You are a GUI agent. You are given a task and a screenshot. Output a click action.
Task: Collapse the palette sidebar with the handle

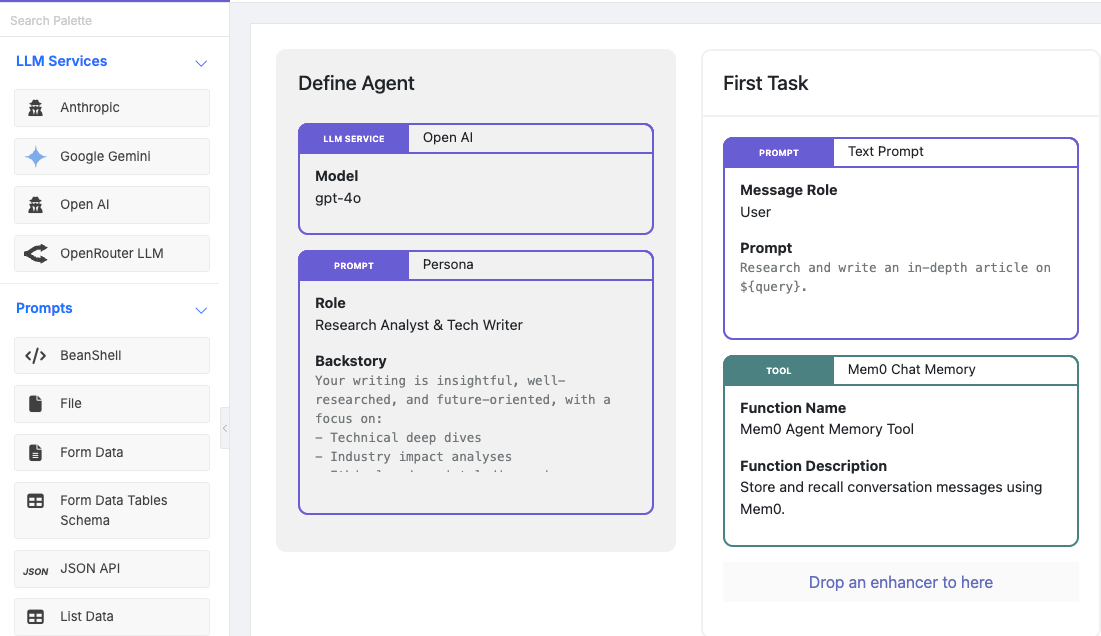tap(225, 428)
